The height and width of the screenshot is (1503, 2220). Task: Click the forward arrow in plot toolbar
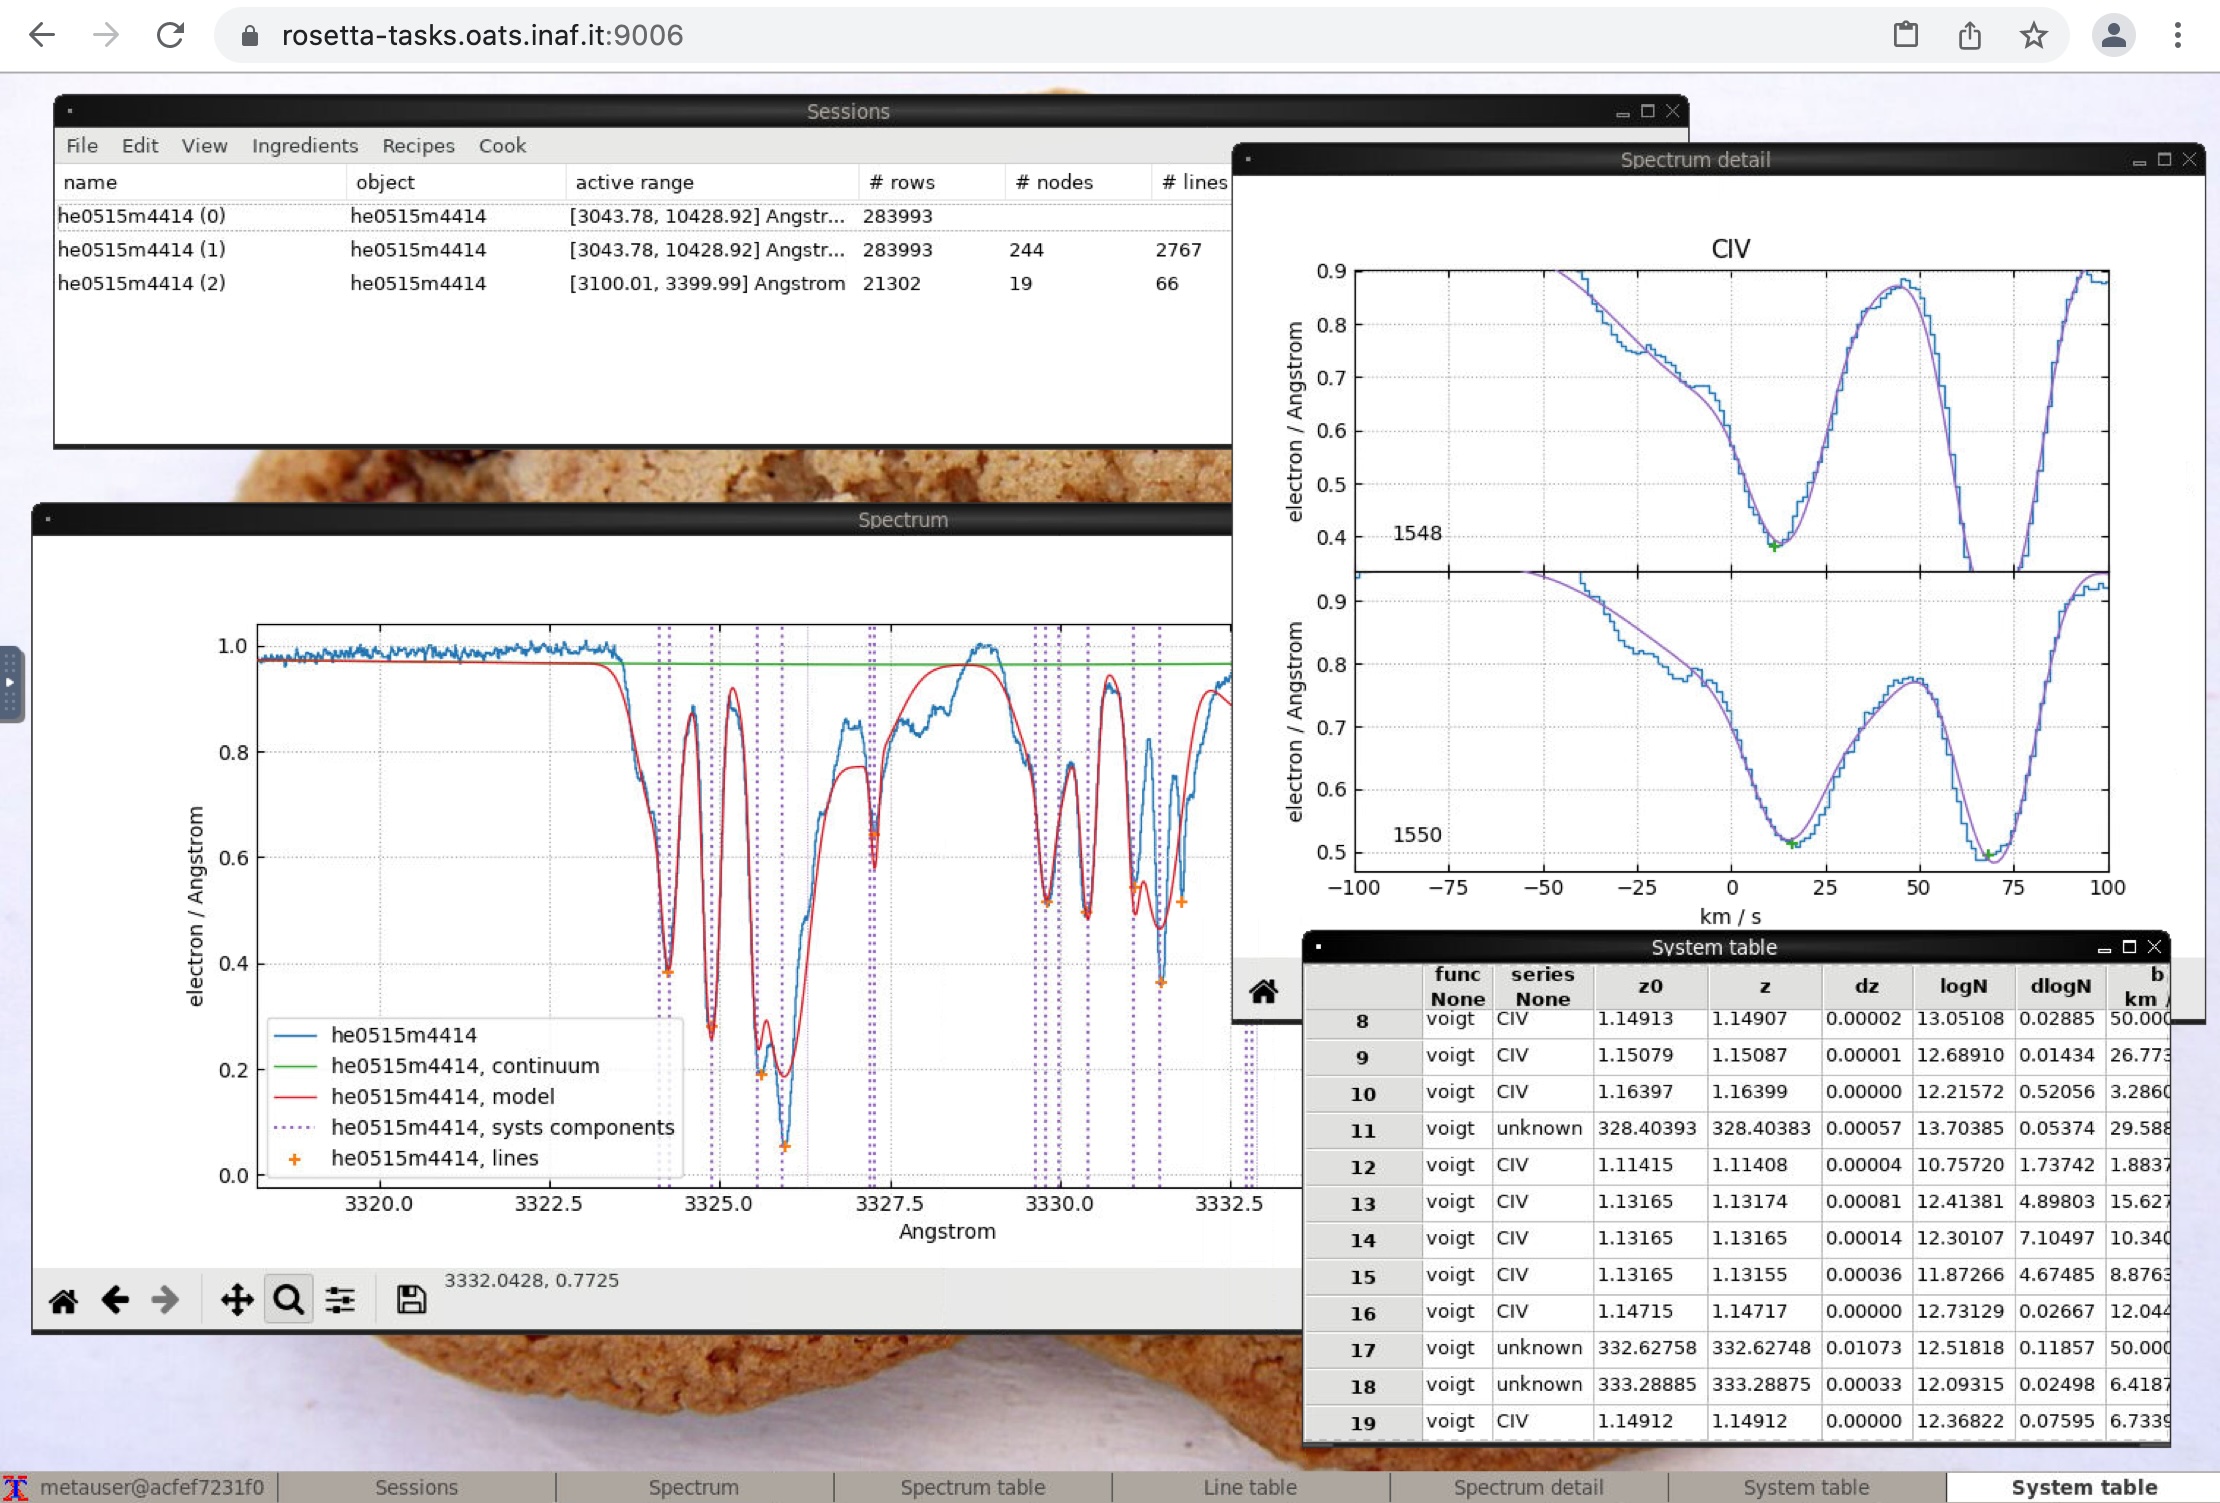165,1300
